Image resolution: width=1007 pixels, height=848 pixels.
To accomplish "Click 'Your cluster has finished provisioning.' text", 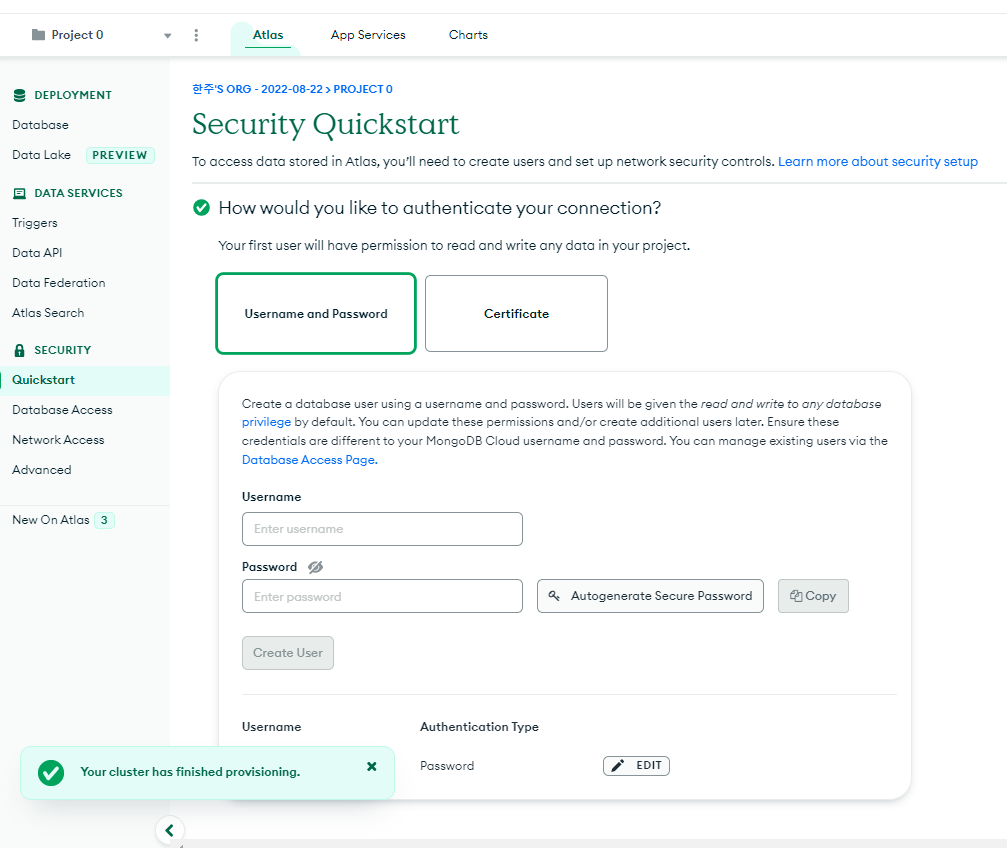I will point(190,772).
